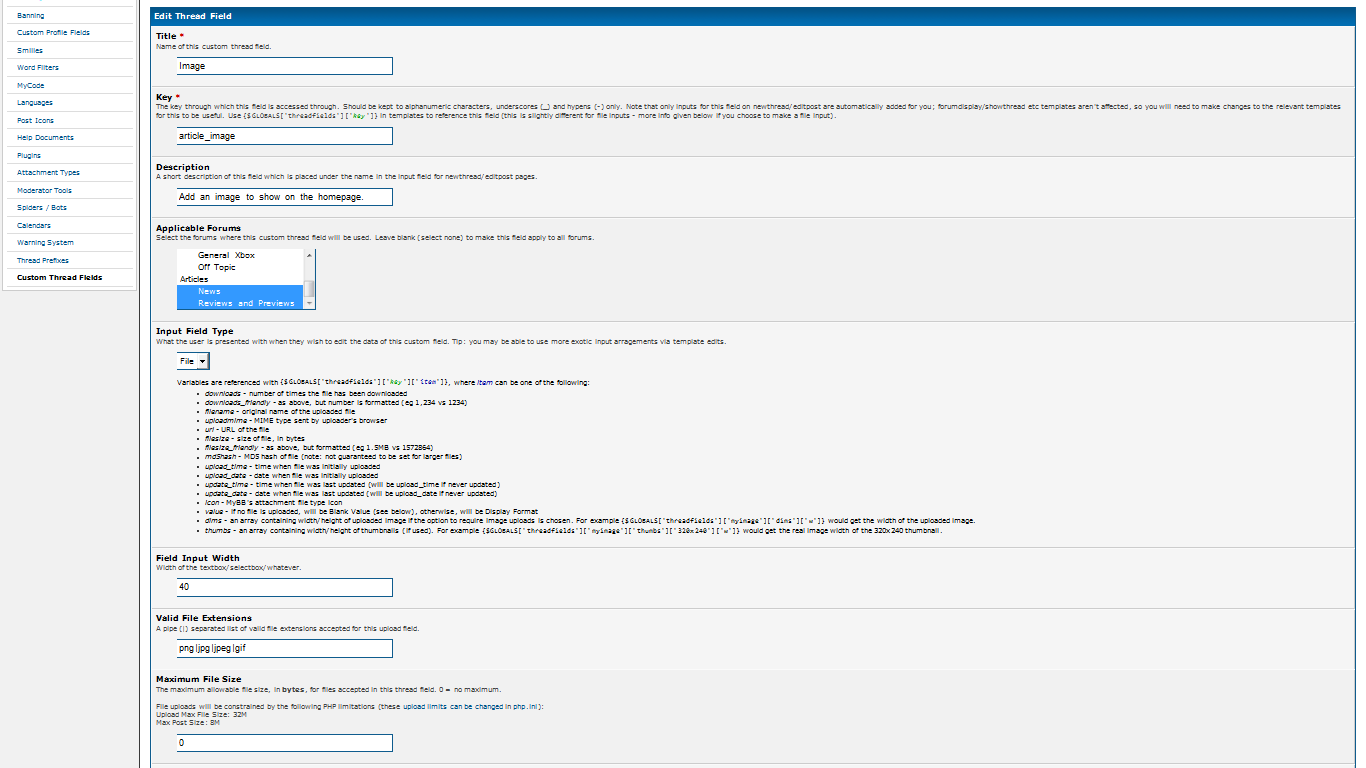The height and width of the screenshot is (768, 1366).
Task: Open the Banning settings page
Action: point(31,16)
